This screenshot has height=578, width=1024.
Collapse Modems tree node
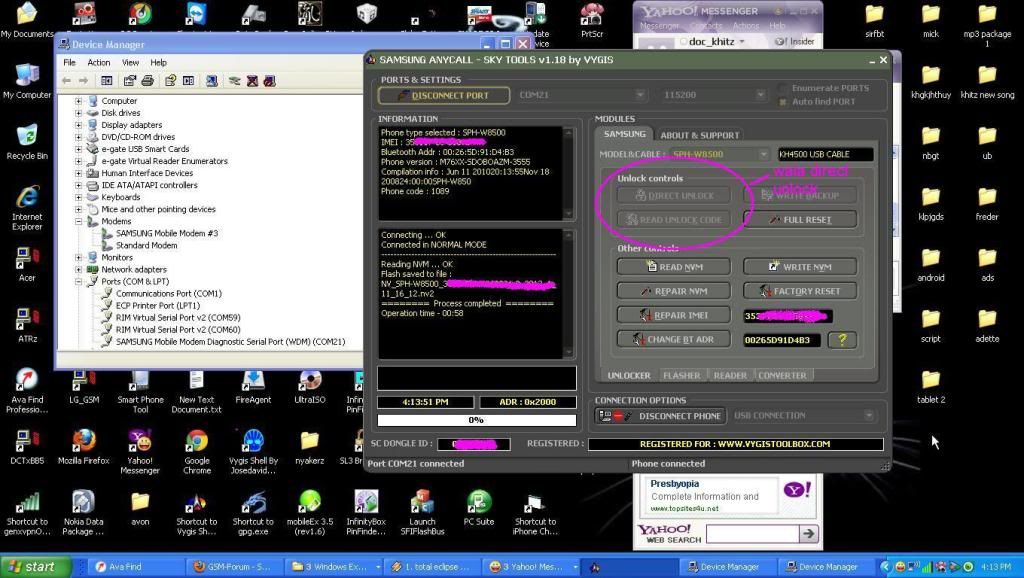[x=78, y=221]
